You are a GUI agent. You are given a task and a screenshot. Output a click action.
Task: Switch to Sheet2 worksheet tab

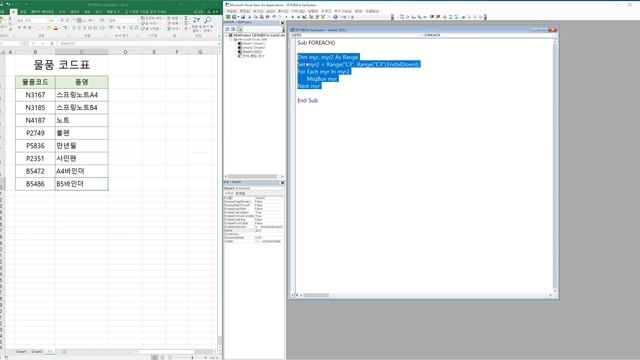click(37, 351)
